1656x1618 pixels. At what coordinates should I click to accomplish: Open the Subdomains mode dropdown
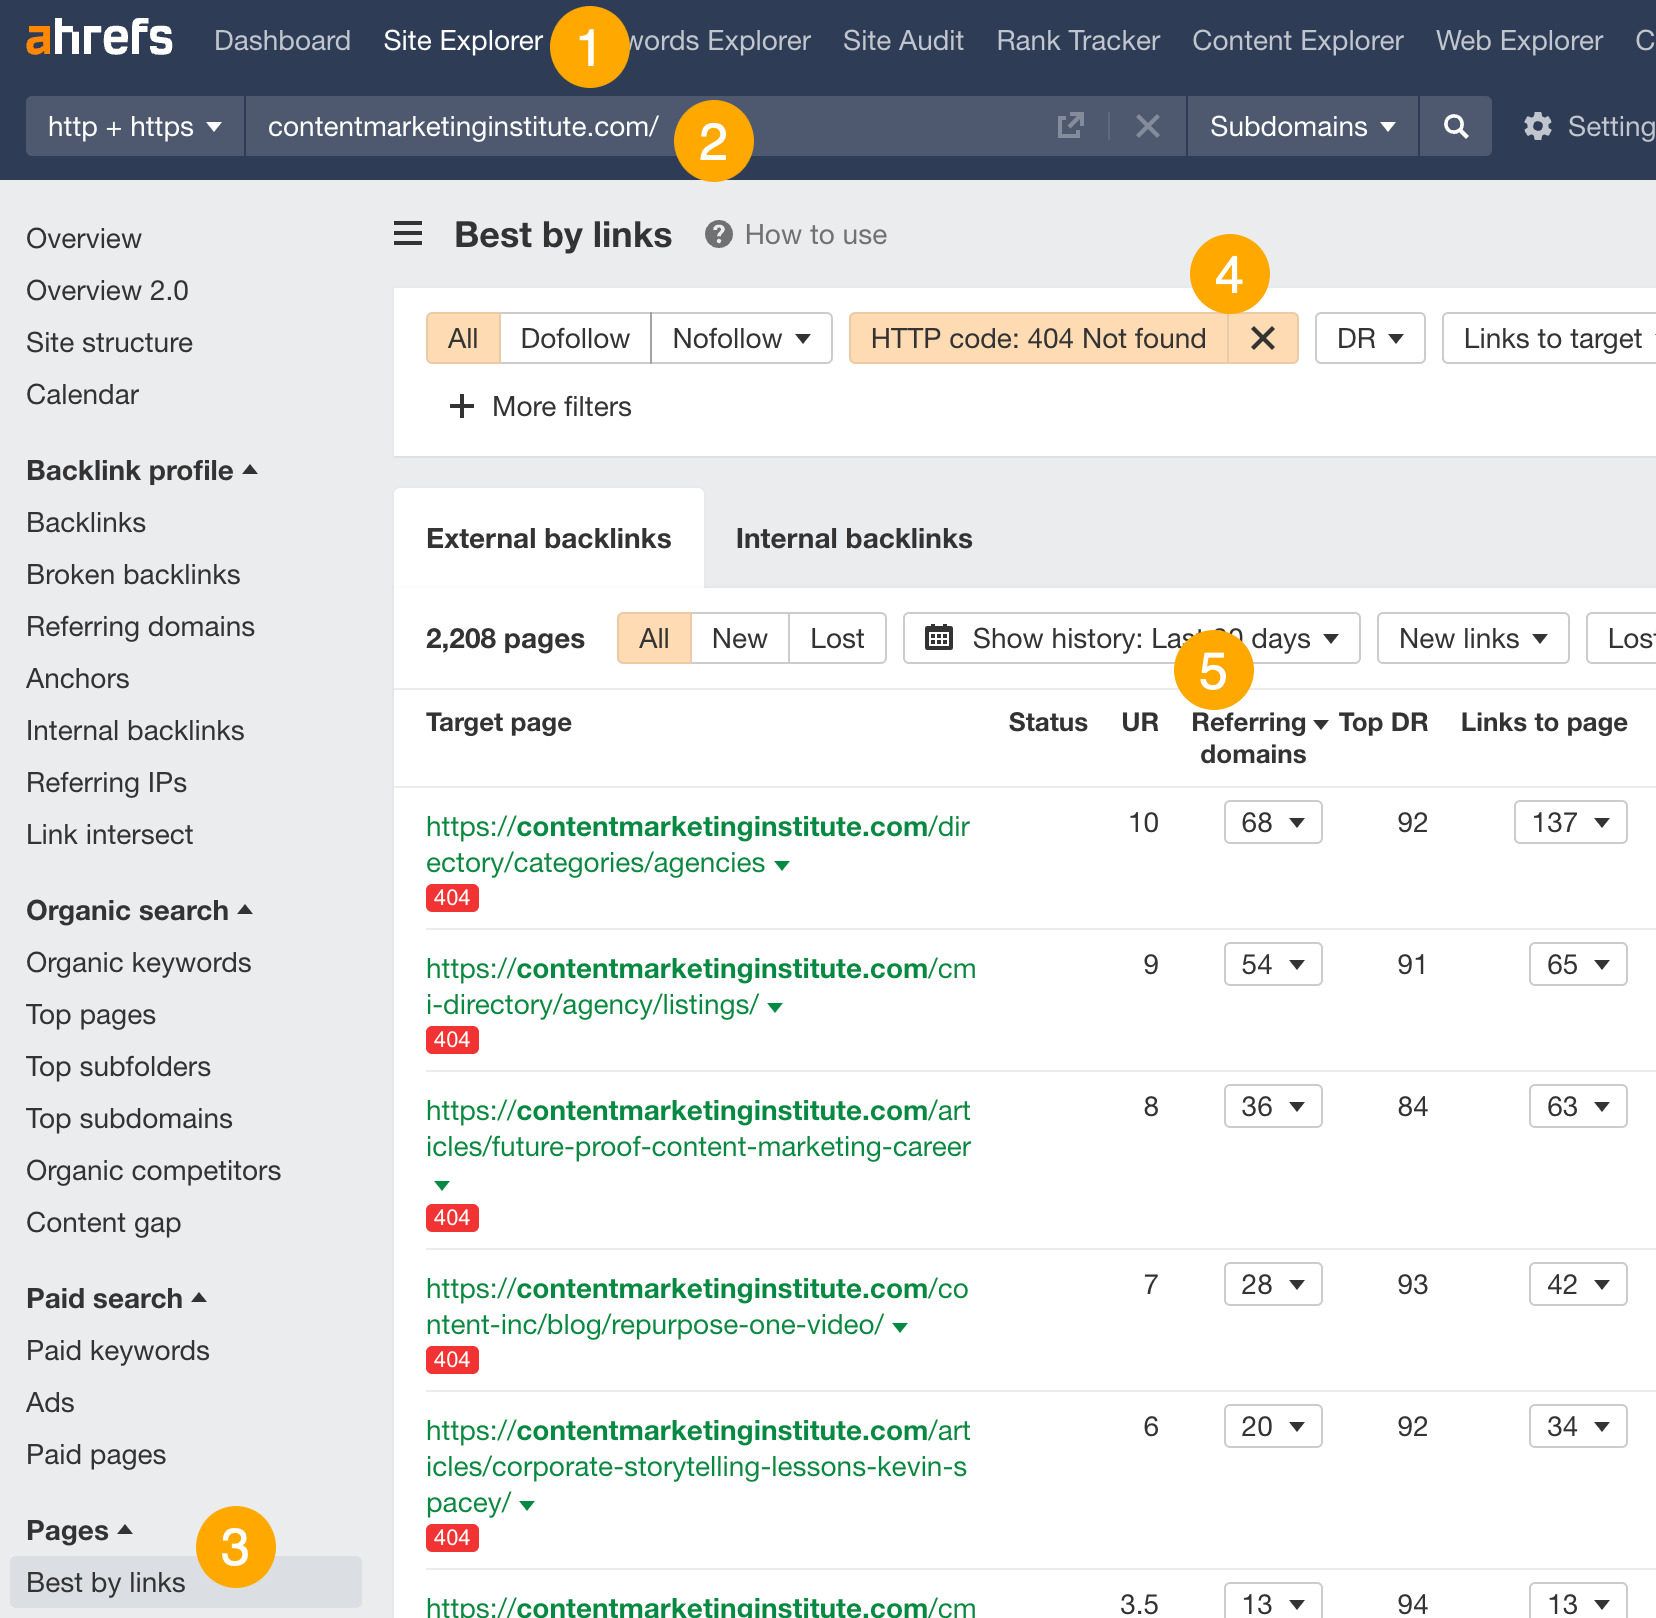click(x=1299, y=126)
